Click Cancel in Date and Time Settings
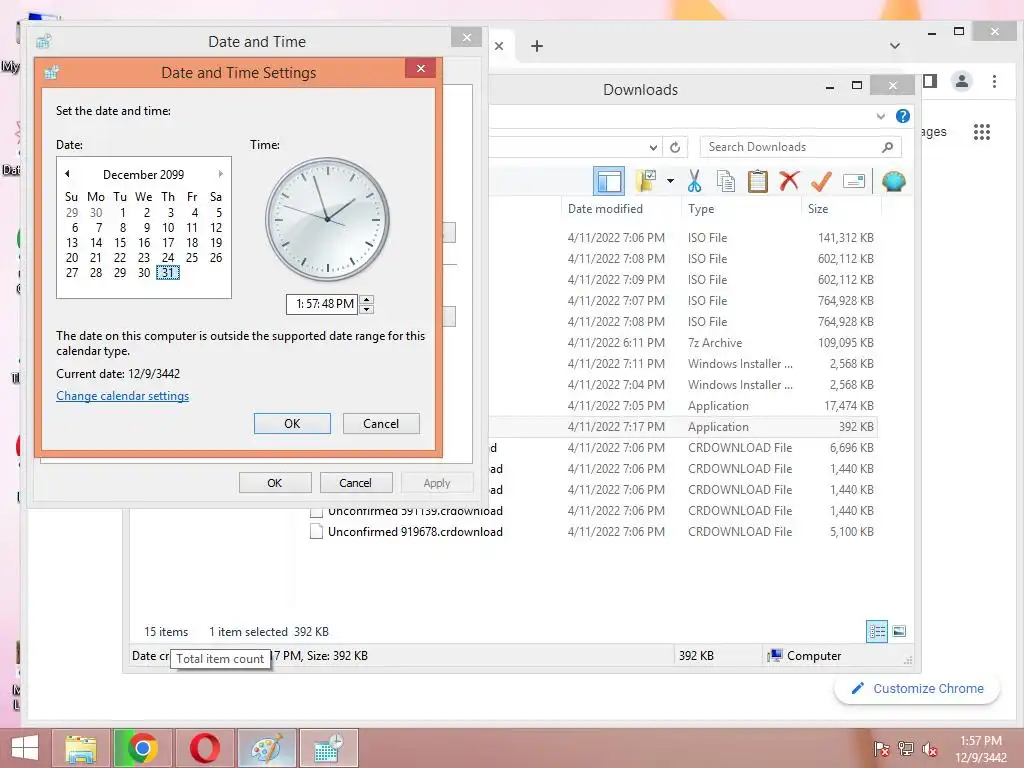Screen dimensions: 1024x768 (381, 423)
